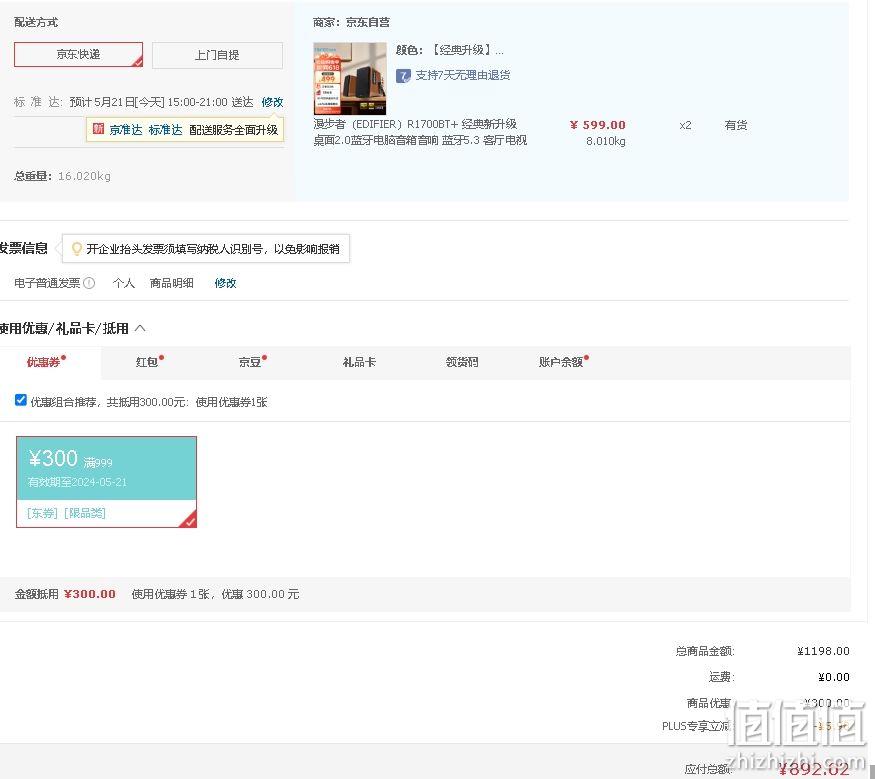Open the 京准达 service link
Viewport: 875px width, 779px height.
[x=126, y=130]
